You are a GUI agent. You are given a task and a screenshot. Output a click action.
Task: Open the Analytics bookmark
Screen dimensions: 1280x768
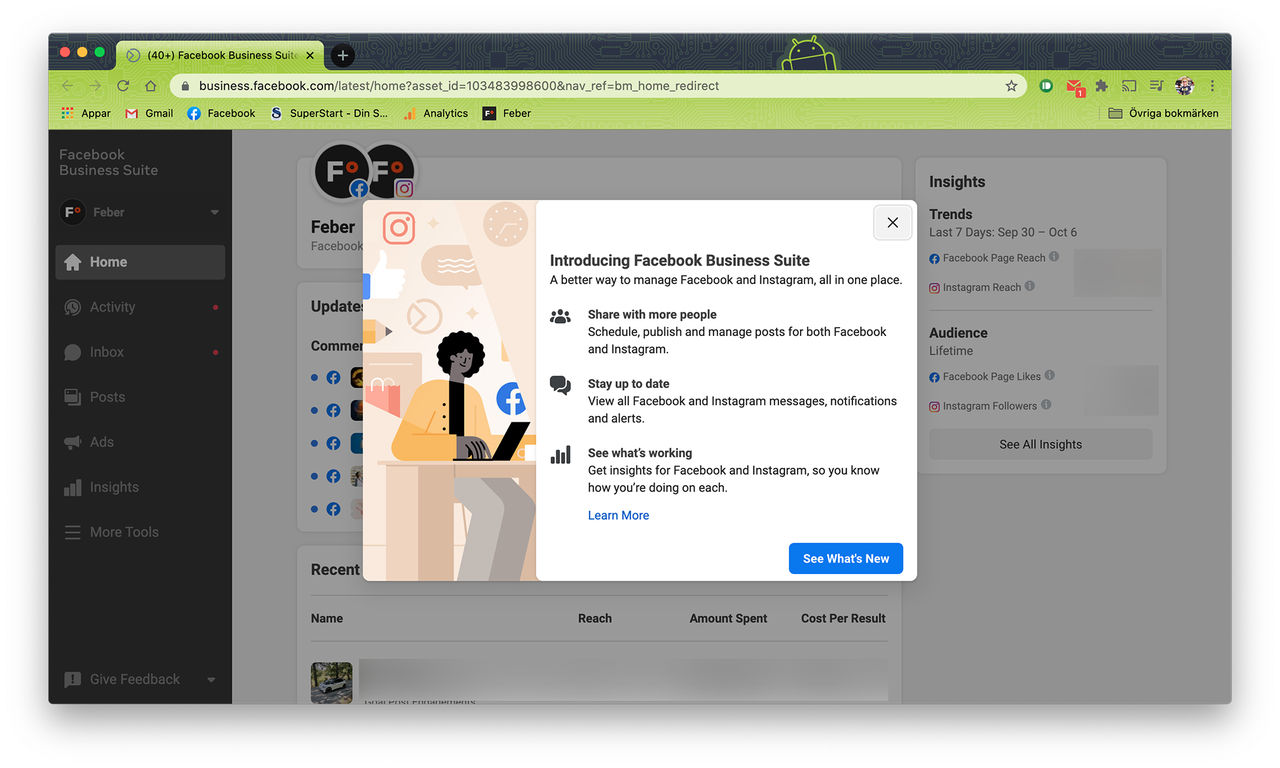(436, 114)
